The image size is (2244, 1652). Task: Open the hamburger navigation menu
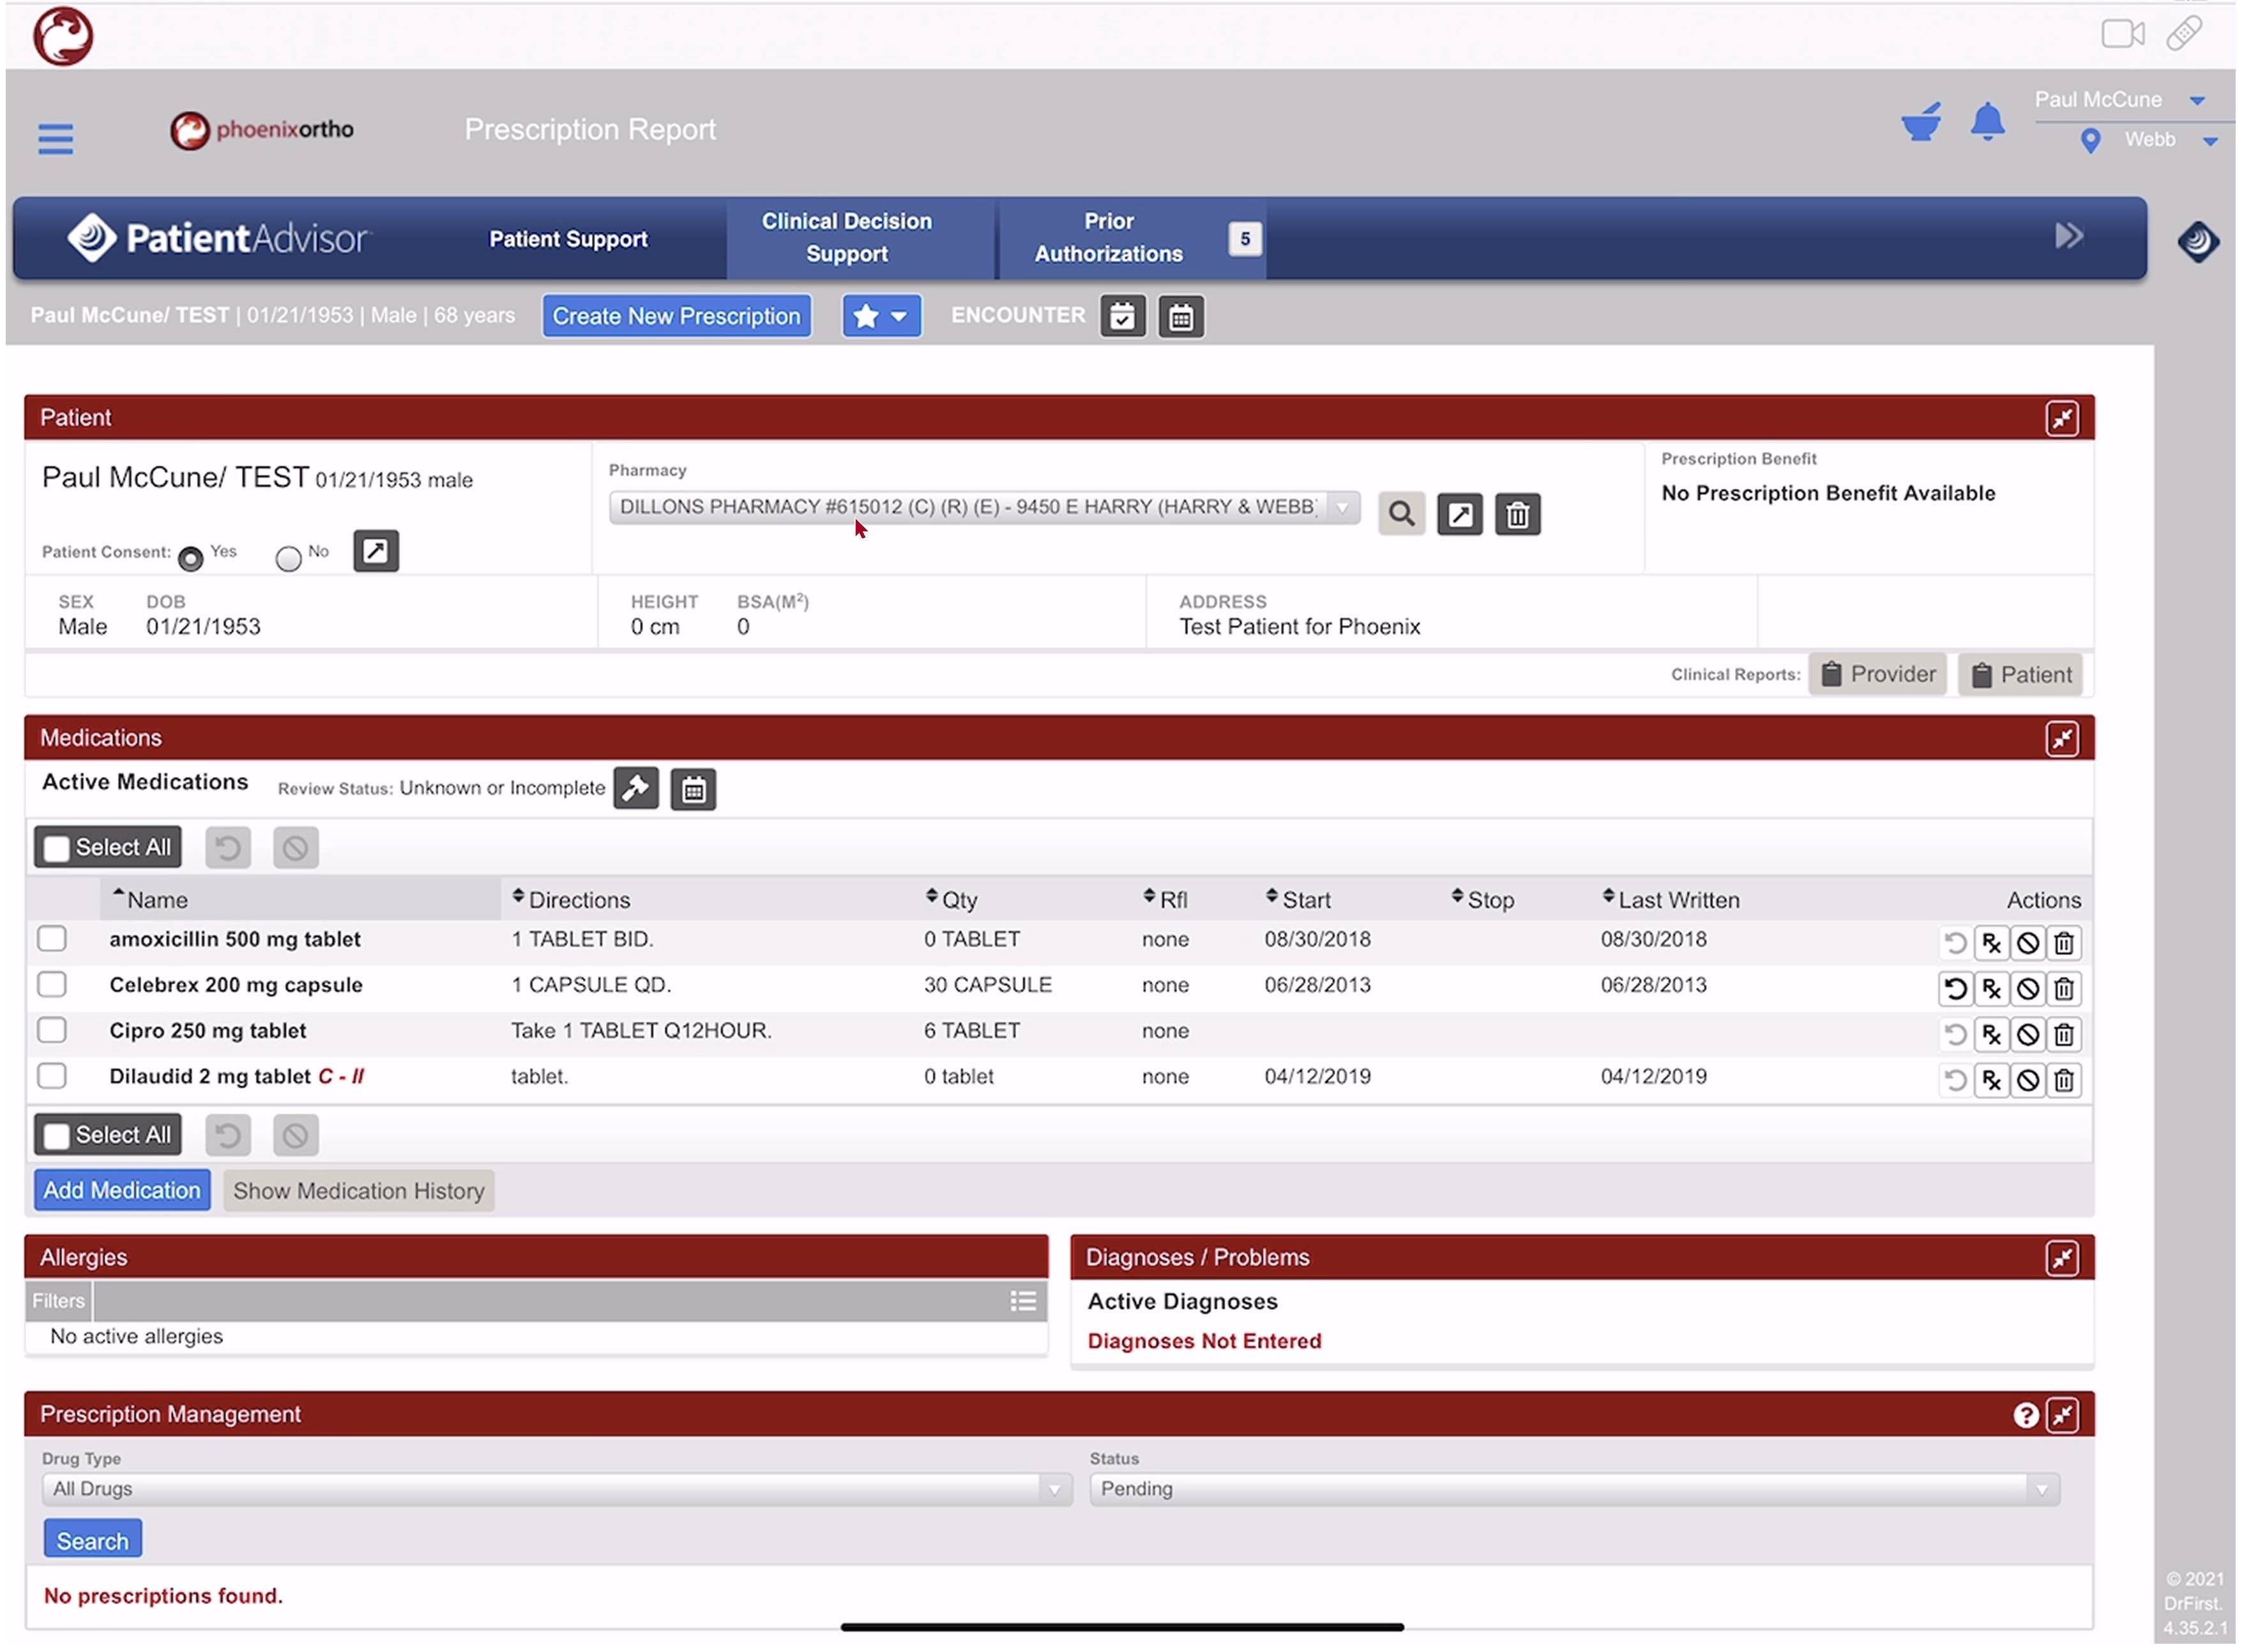55,138
